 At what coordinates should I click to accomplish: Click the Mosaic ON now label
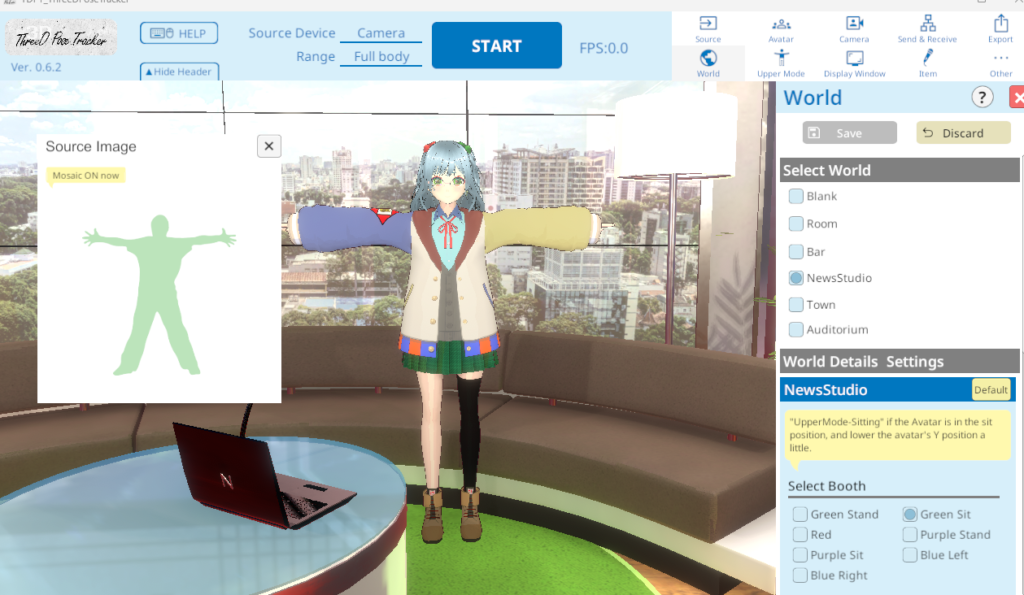click(86, 176)
